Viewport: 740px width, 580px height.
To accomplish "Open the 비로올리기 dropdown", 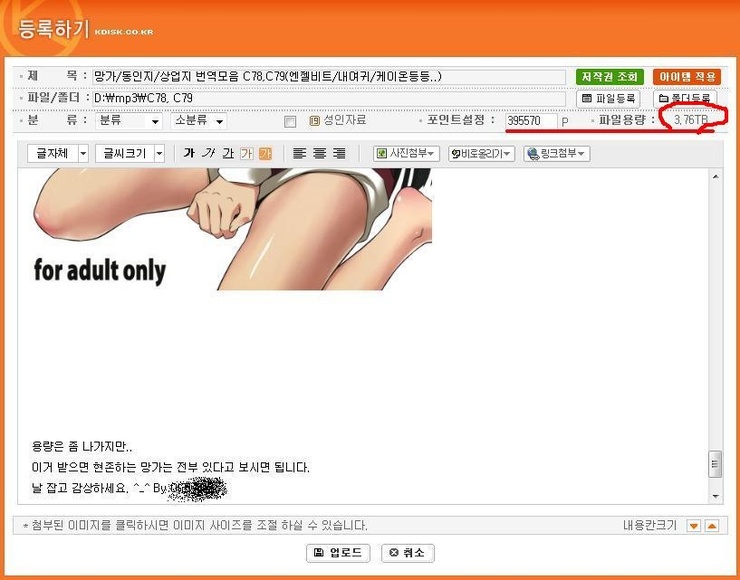I will 481,153.
